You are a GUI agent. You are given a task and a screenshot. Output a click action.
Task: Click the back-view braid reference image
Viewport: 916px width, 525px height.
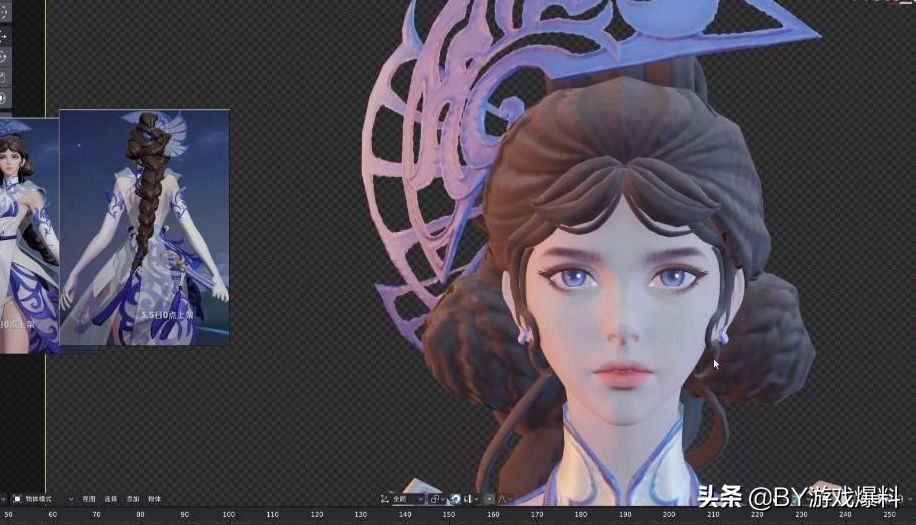click(x=145, y=227)
